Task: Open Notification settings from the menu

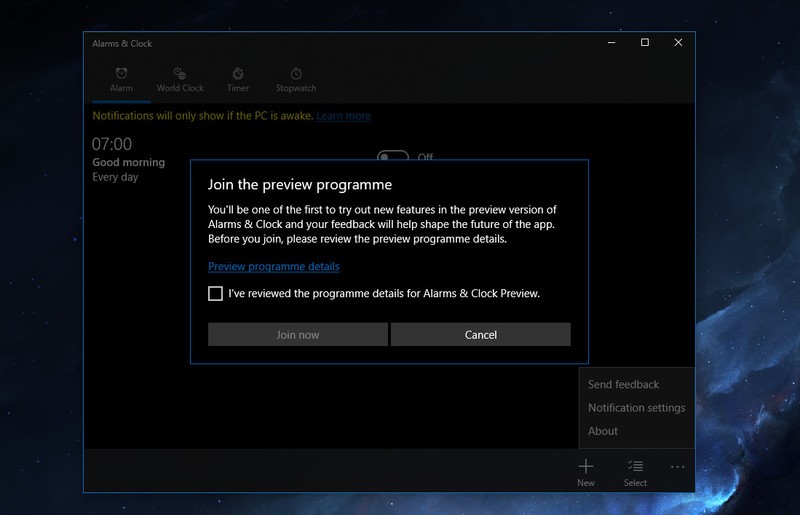Action: point(636,408)
